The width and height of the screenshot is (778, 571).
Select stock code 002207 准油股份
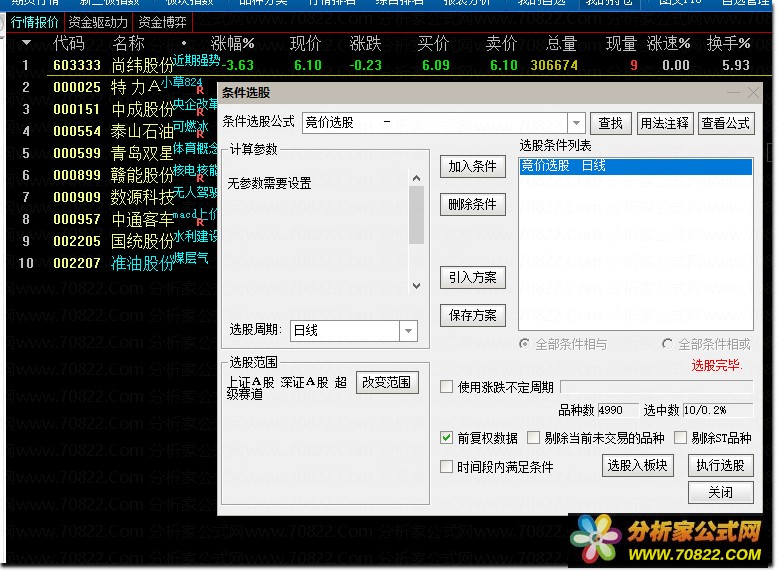pos(77,263)
